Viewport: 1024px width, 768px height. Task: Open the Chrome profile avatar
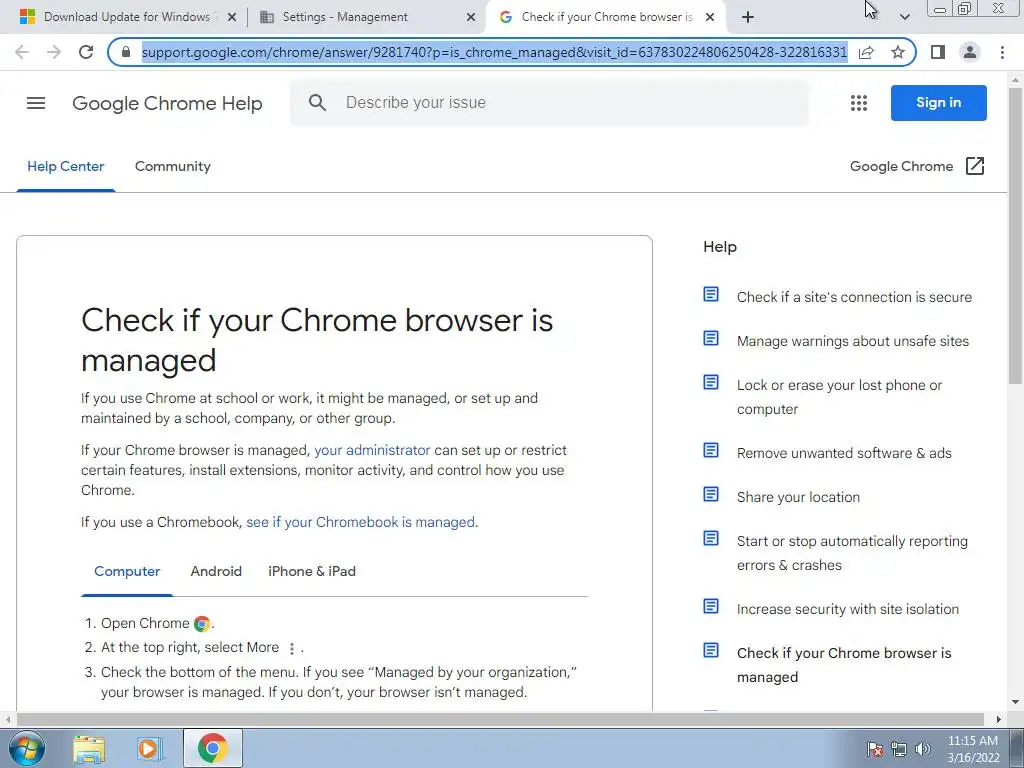coord(970,52)
